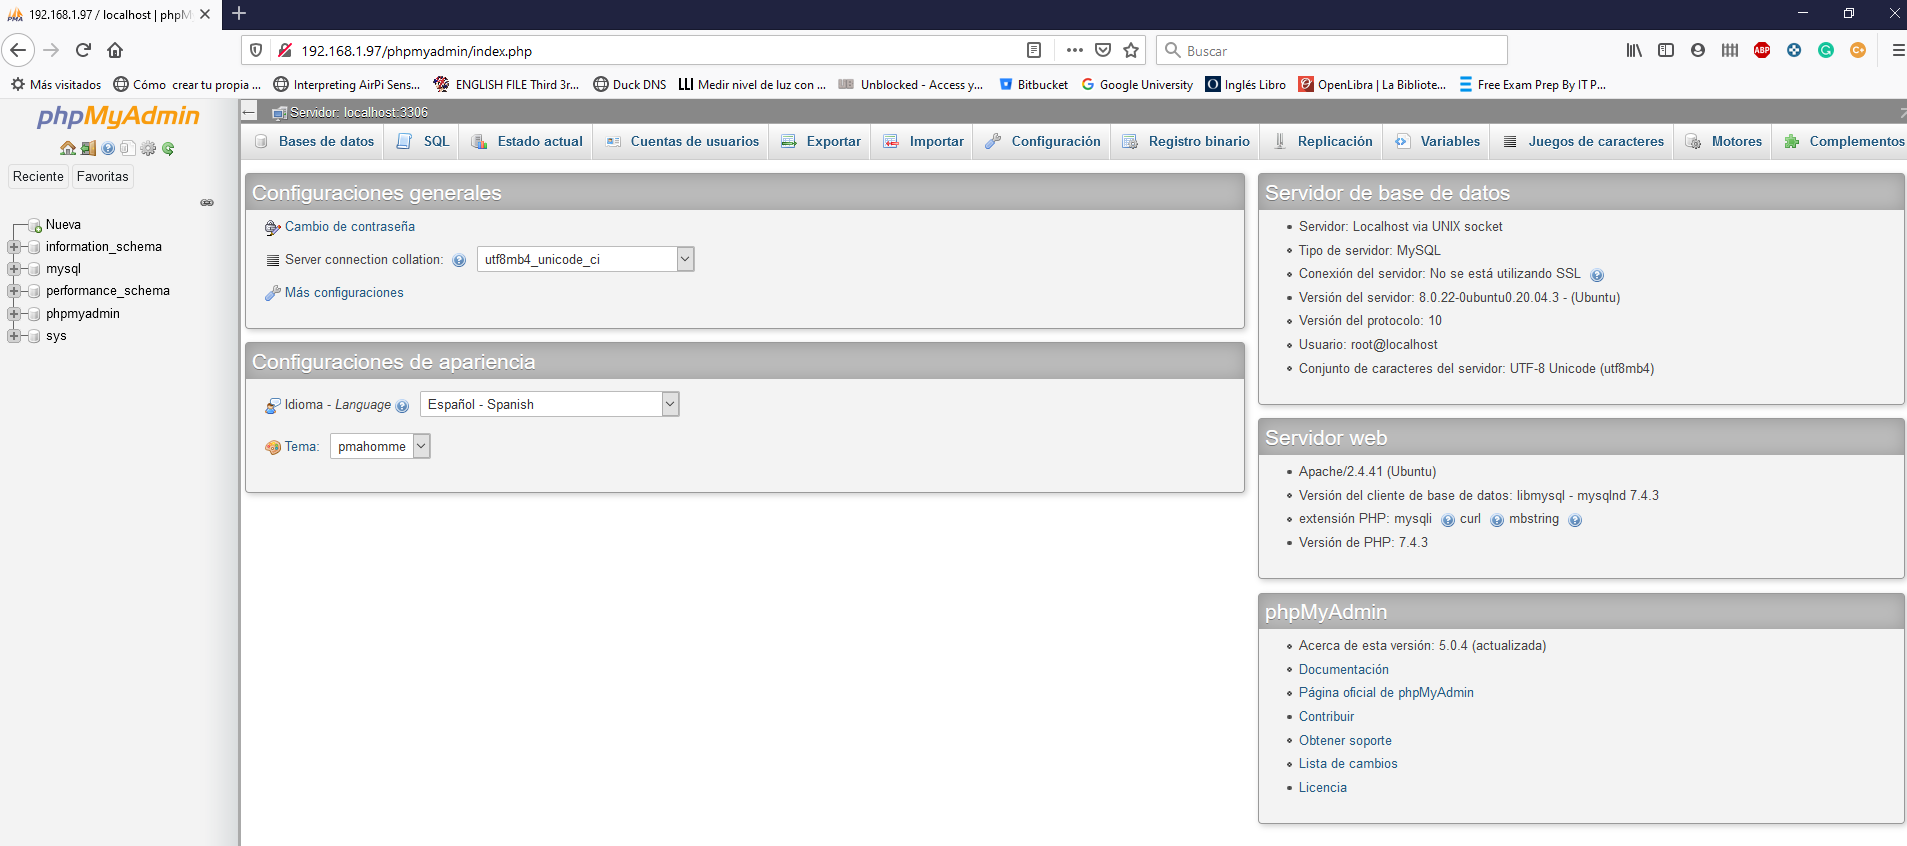
Task: Open the Idioma language dropdown
Action: pos(549,404)
